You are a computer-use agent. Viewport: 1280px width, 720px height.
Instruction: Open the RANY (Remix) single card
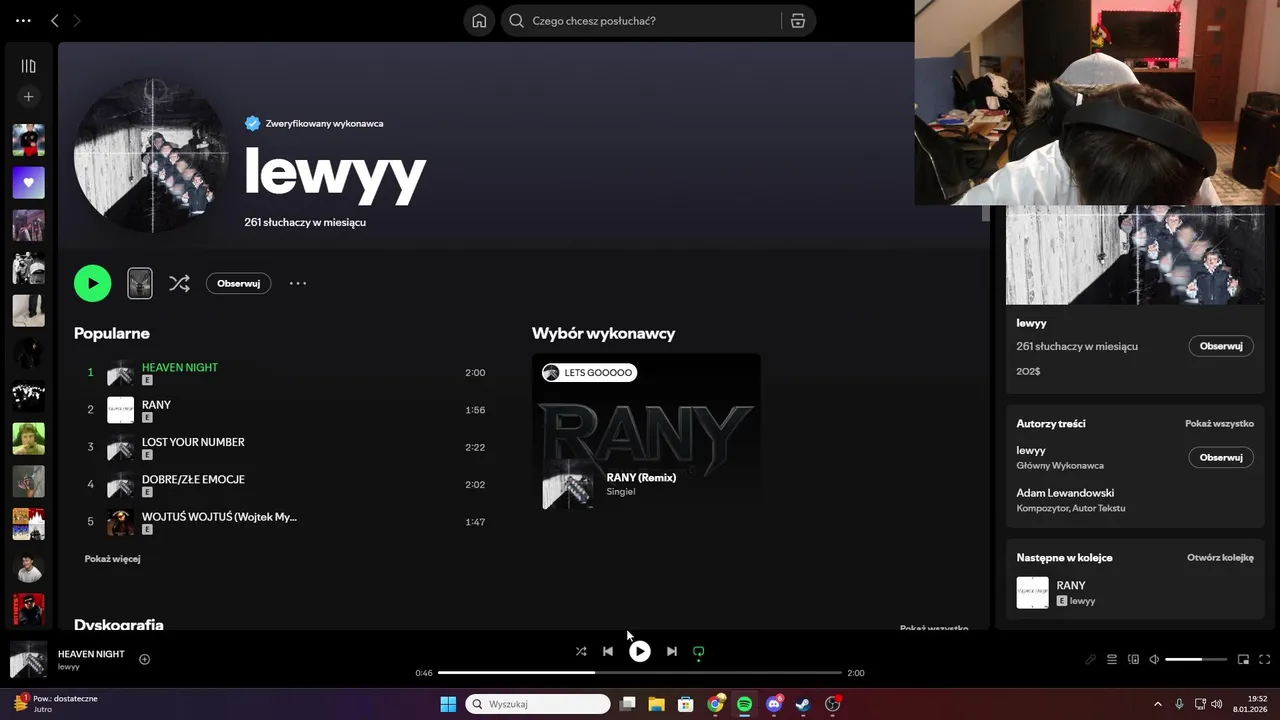(x=646, y=433)
